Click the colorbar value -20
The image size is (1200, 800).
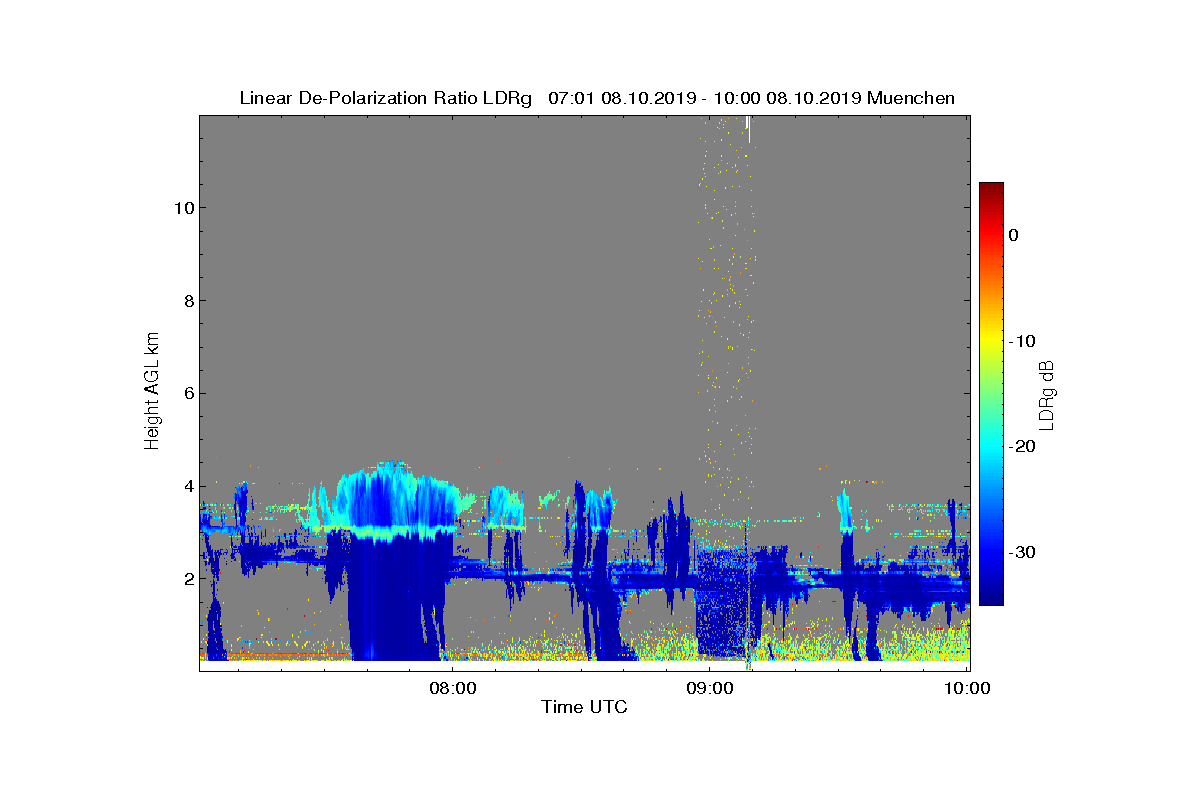[1021, 447]
